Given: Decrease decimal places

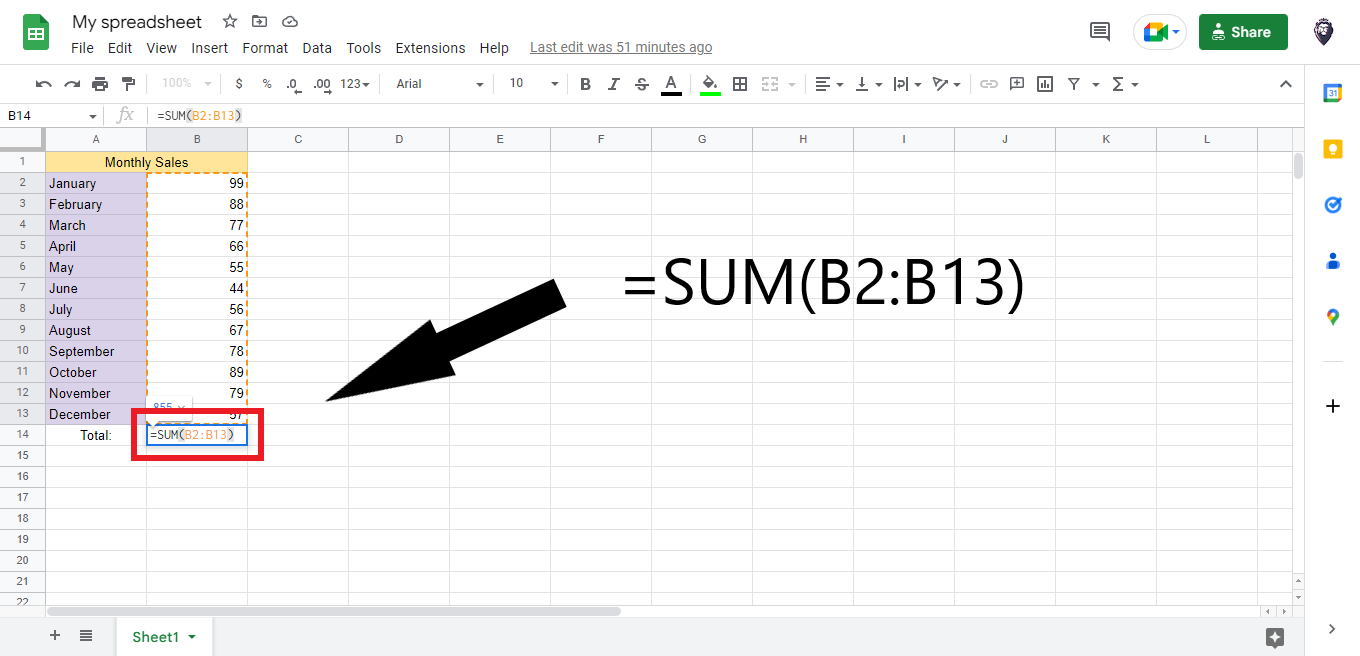Looking at the screenshot, I should coord(293,84).
